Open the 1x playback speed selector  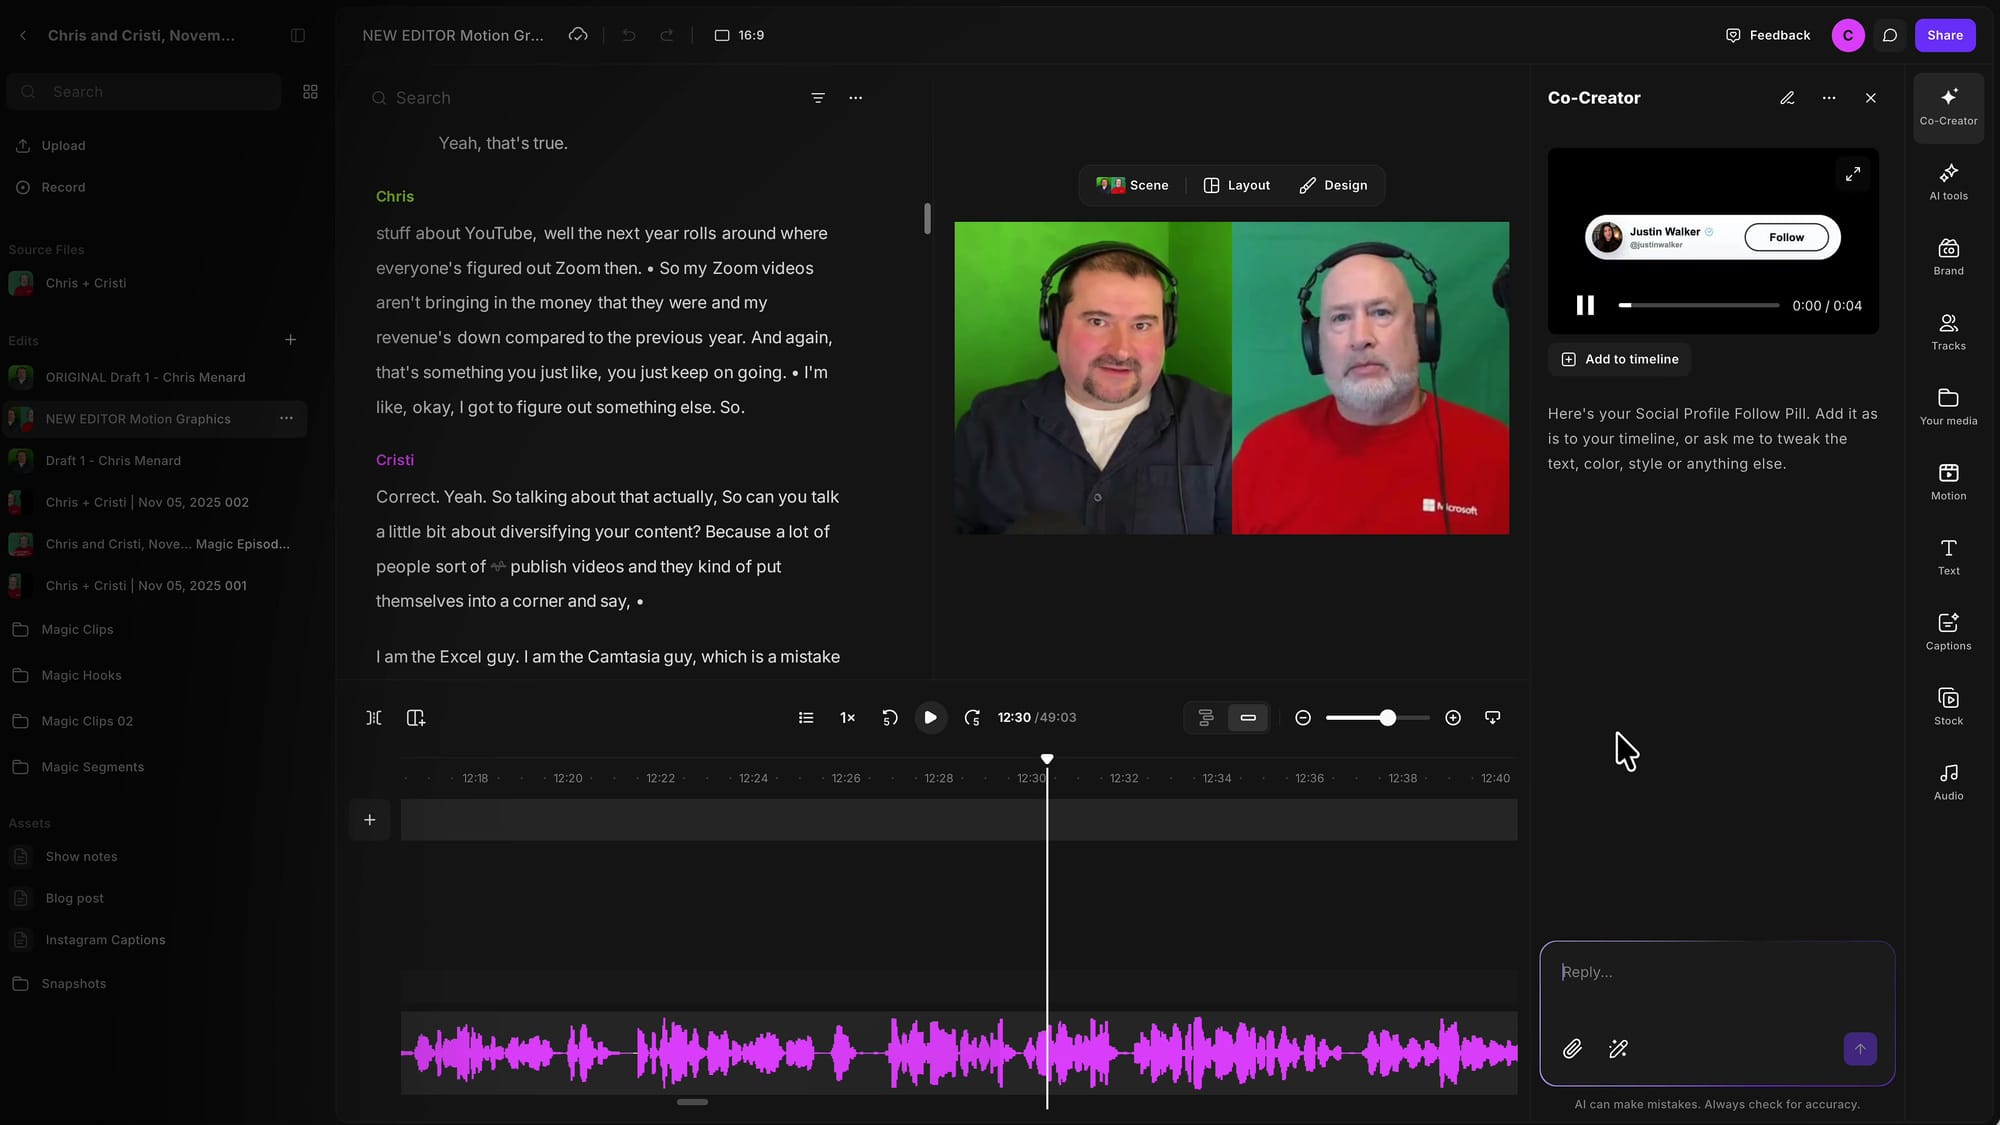[x=848, y=718]
